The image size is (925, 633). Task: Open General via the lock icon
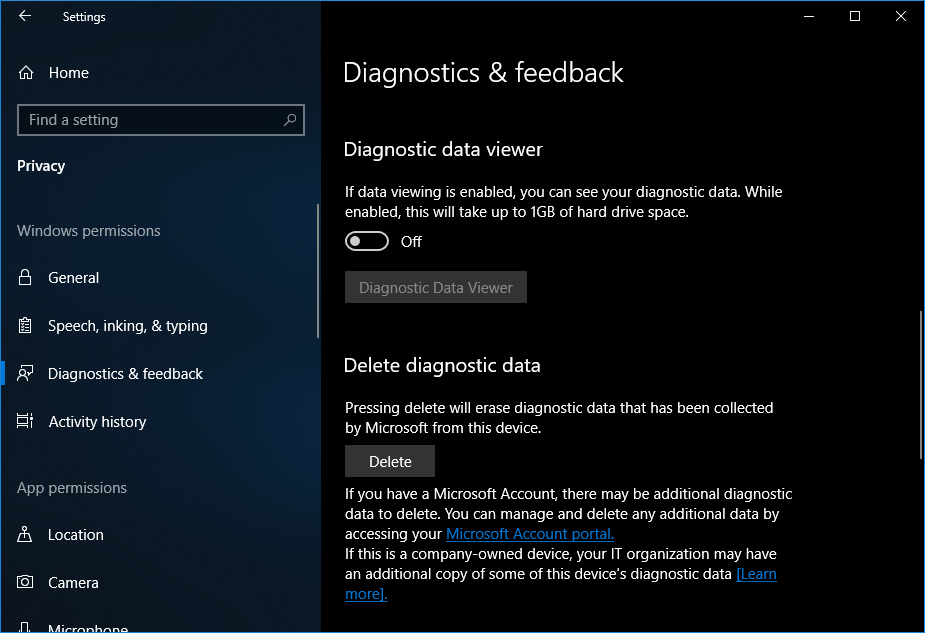point(26,278)
